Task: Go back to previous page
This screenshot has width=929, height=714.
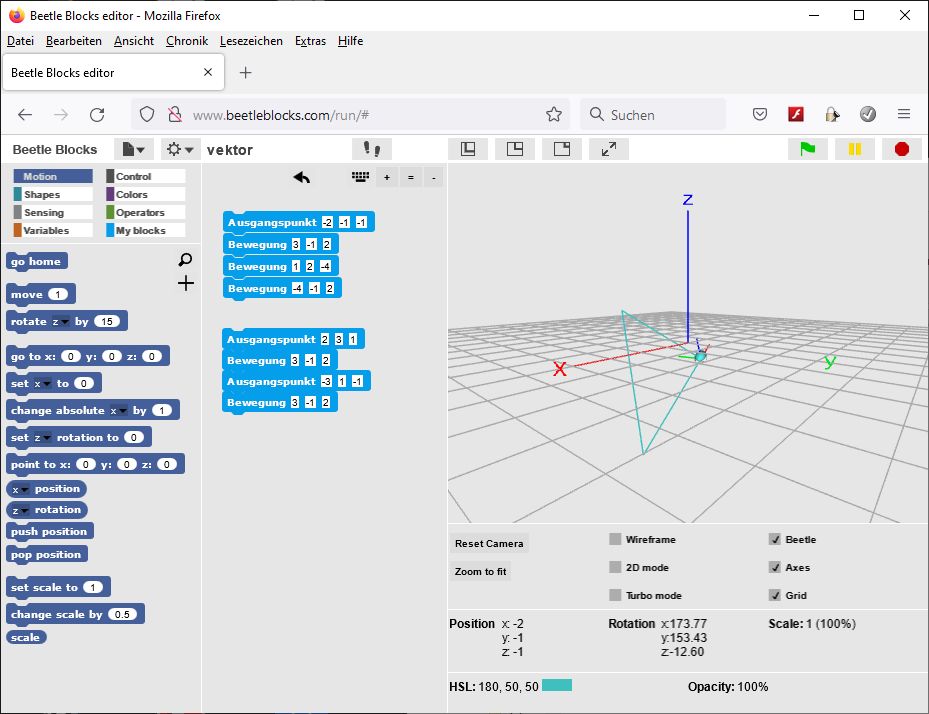Action: pos(25,114)
